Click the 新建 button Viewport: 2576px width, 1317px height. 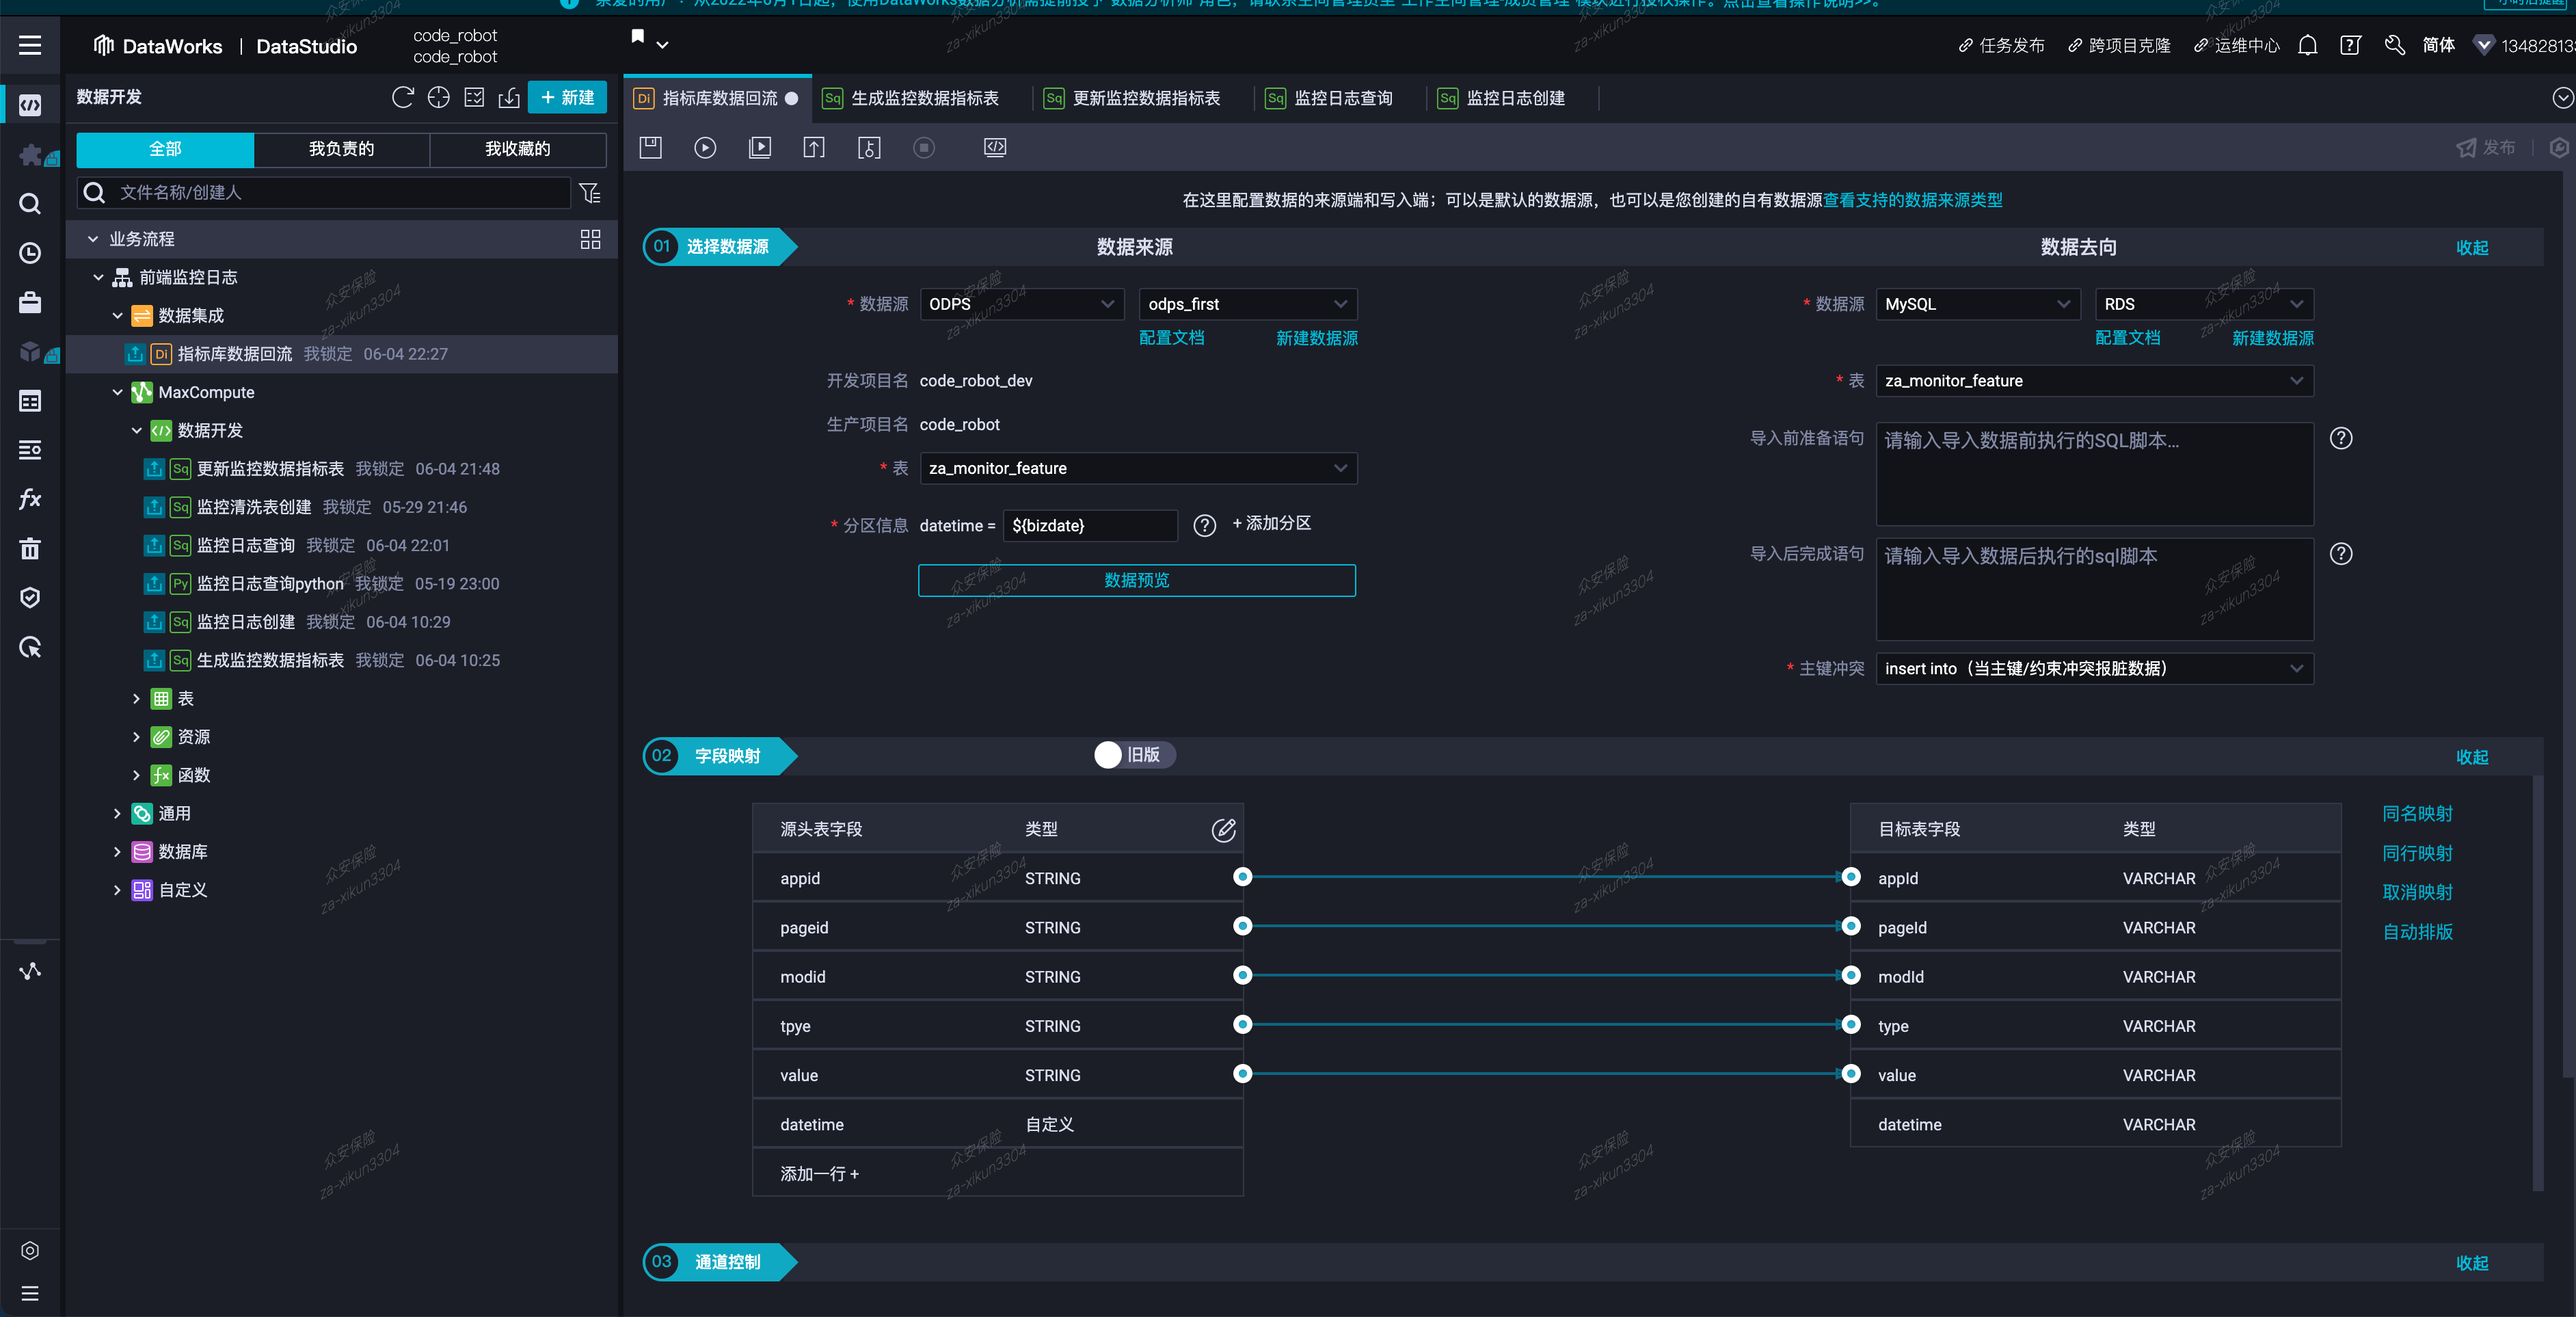(567, 97)
